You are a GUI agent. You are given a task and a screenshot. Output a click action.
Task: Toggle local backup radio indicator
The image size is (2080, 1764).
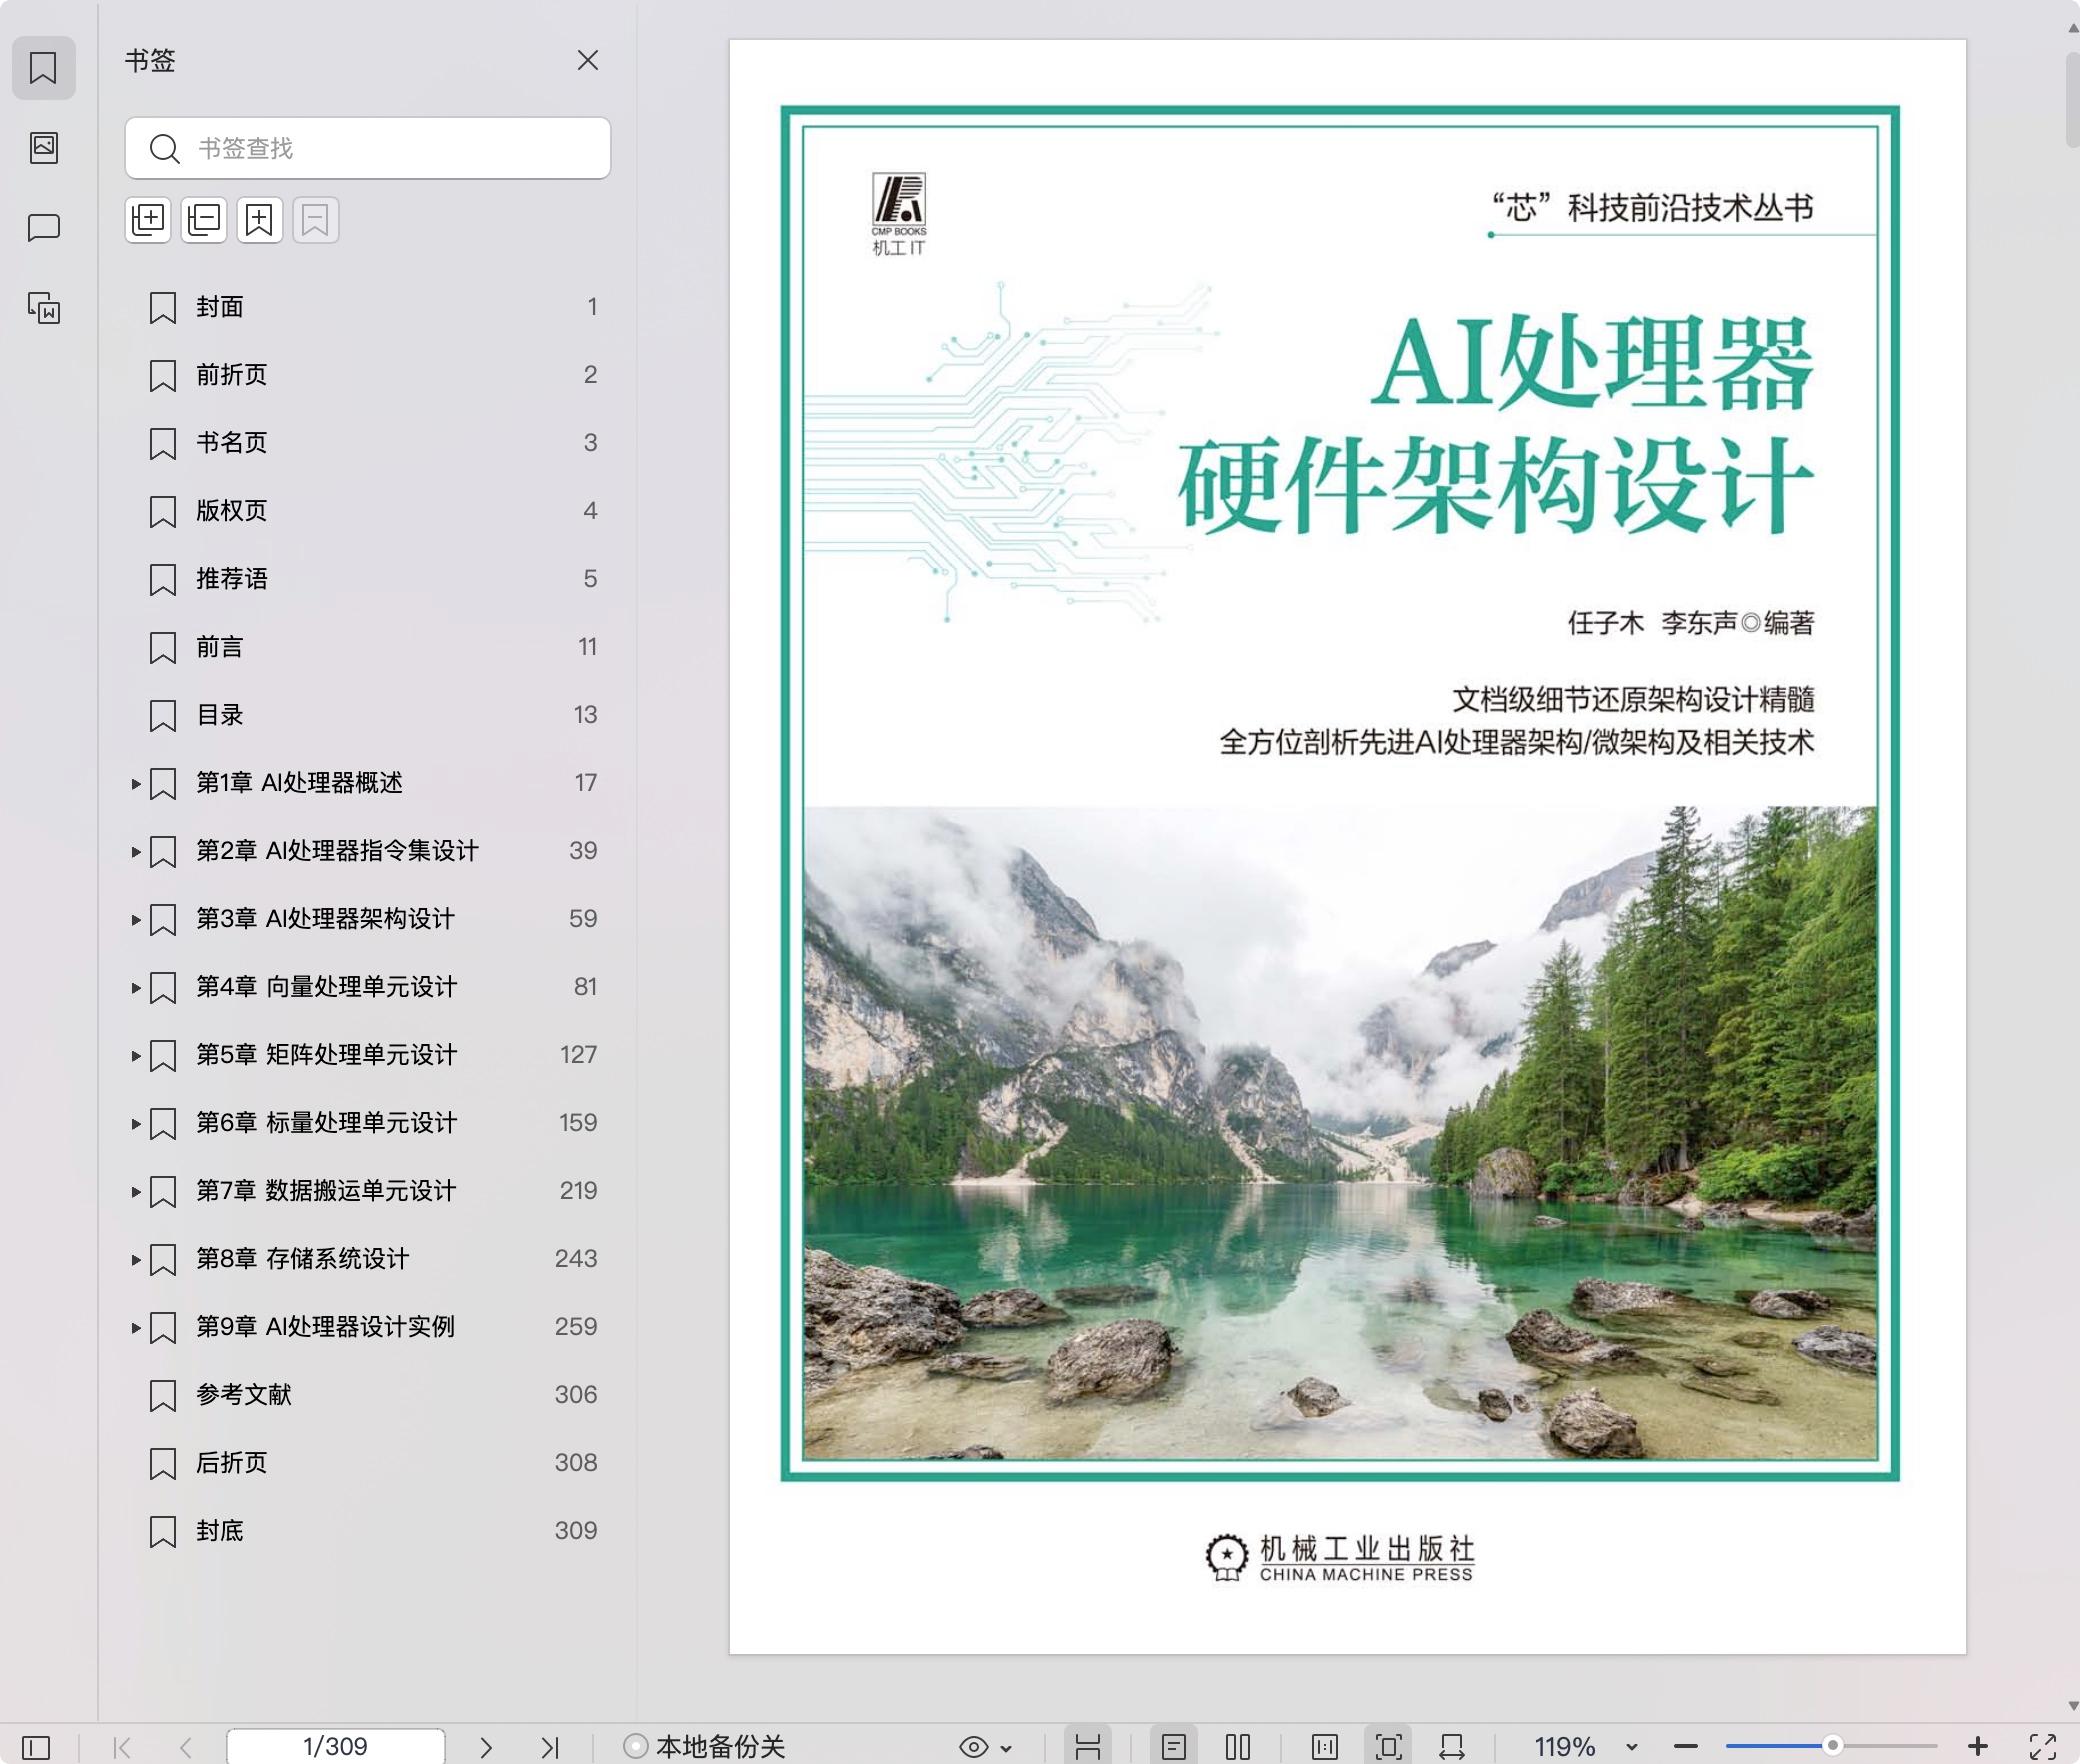click(635, 1746)
